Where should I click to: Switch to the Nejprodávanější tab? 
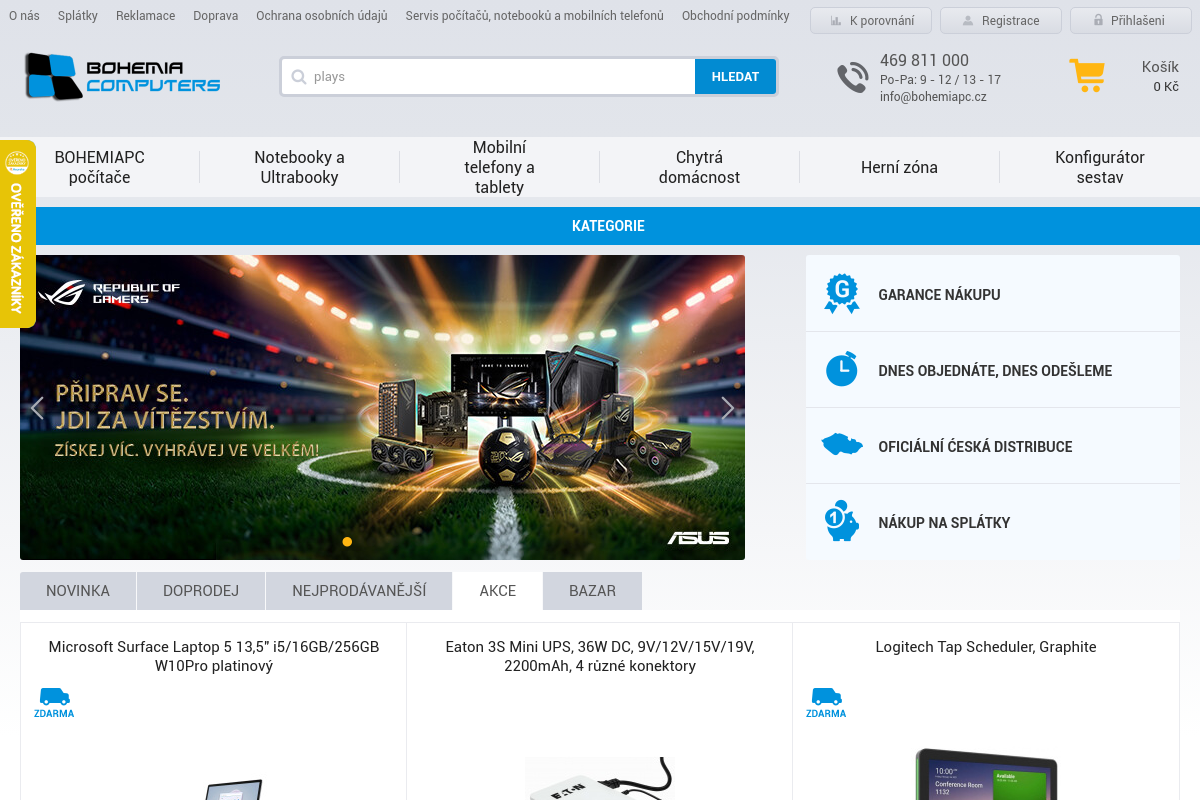coord(359,591)
